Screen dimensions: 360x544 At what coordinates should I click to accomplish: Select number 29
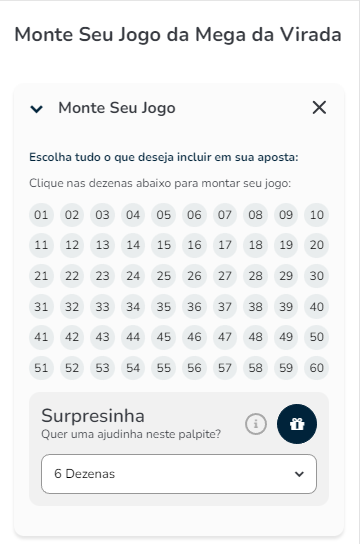click(x=286, y=276)
